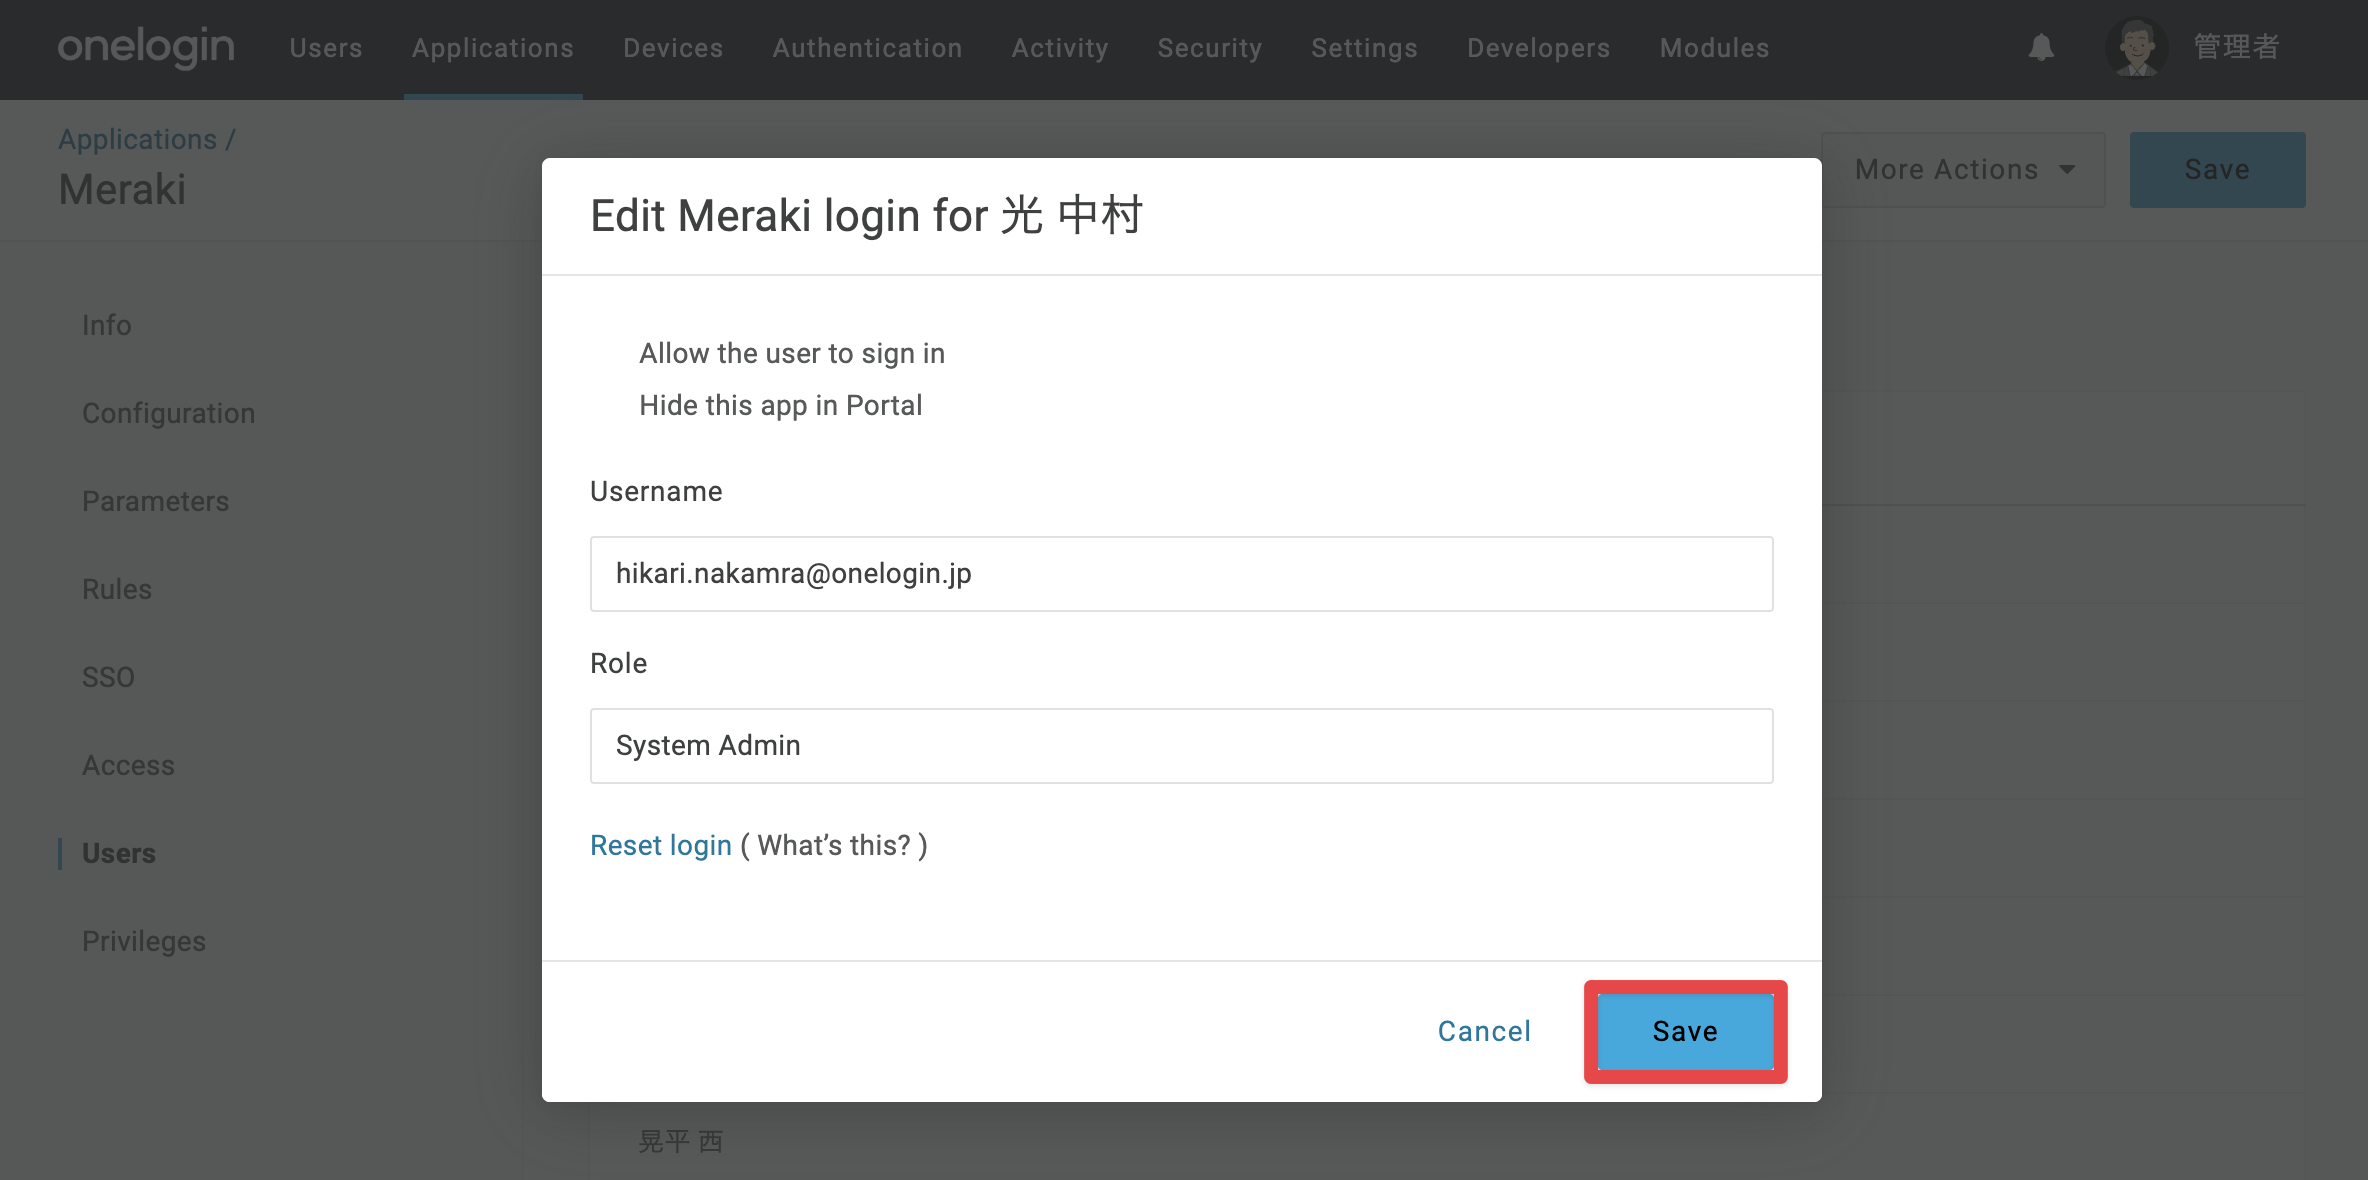
Task: Click the Meraki page heading
Action: pos(122,189)
